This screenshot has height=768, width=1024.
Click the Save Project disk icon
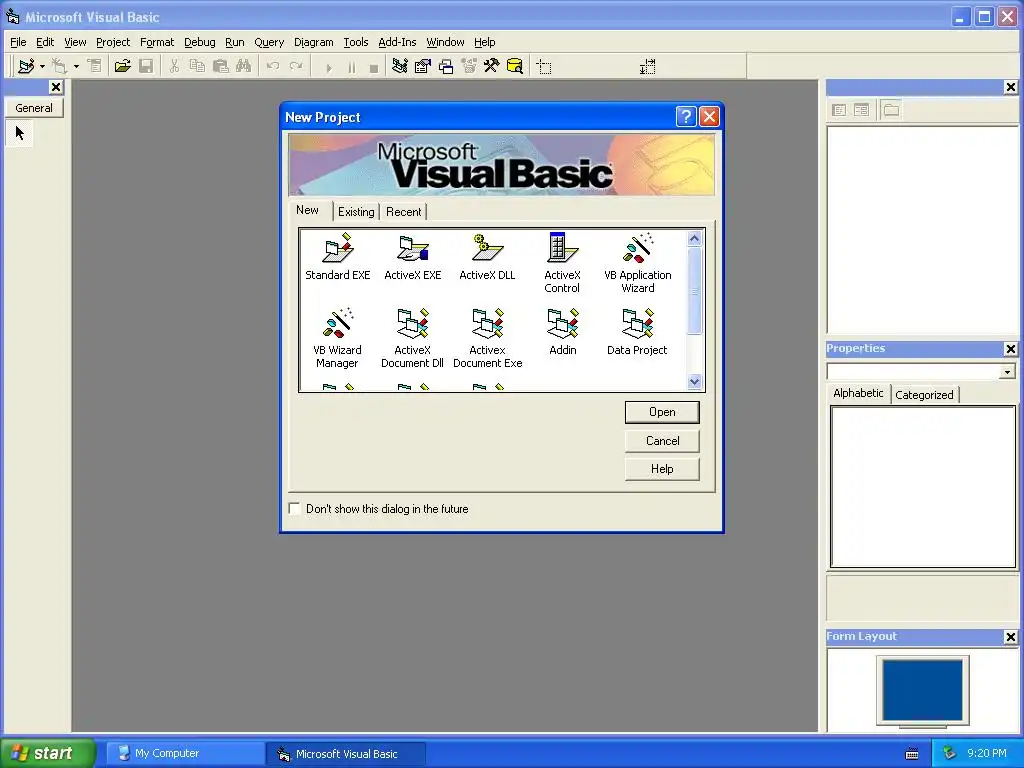click(146, 66)
